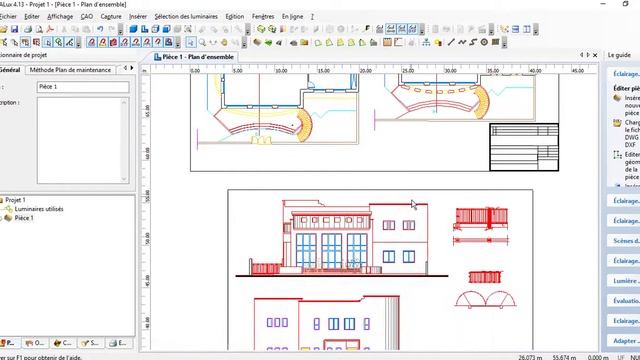Click the dark filled rectangle tool

[495, 42]
